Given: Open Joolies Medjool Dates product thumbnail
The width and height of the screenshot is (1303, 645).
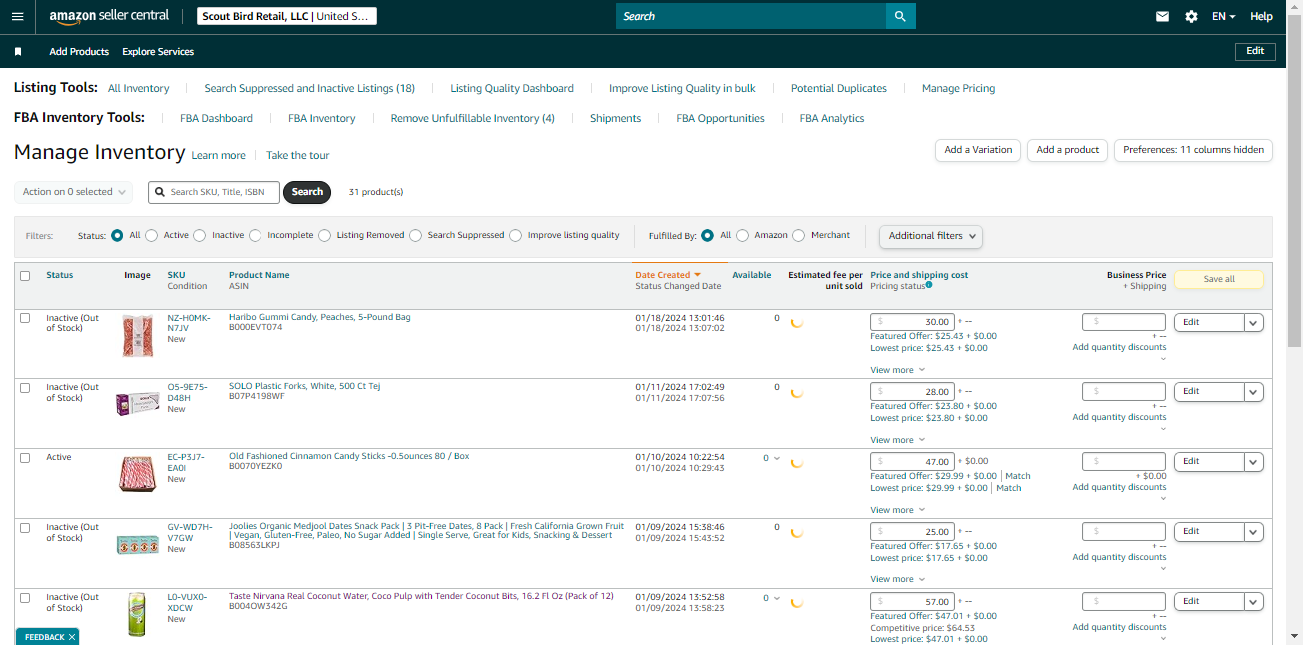Looking at the screenshot, I should tap(138, 545).
